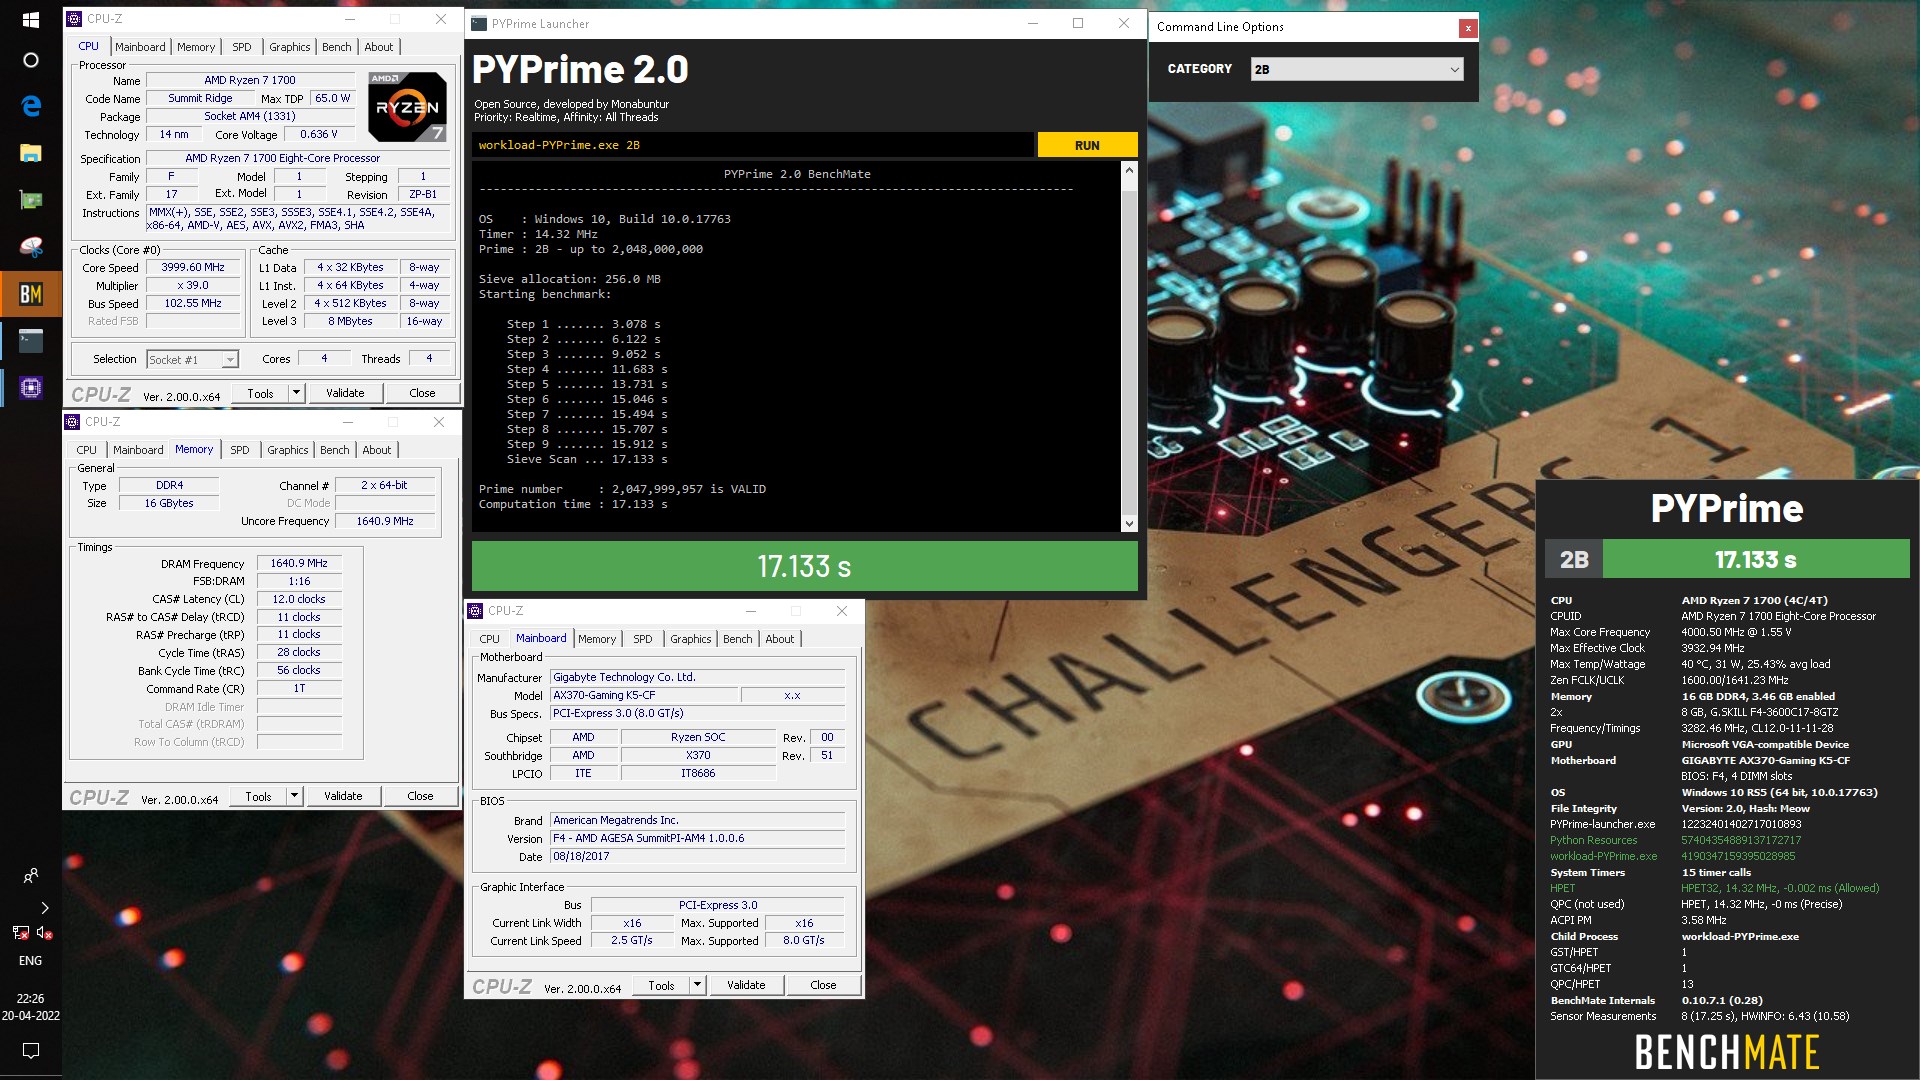This screenshot has height=1080, width=1920.
Task: Click the workload-PYPrime.exe 2B command field
Action: click(753, 145)
